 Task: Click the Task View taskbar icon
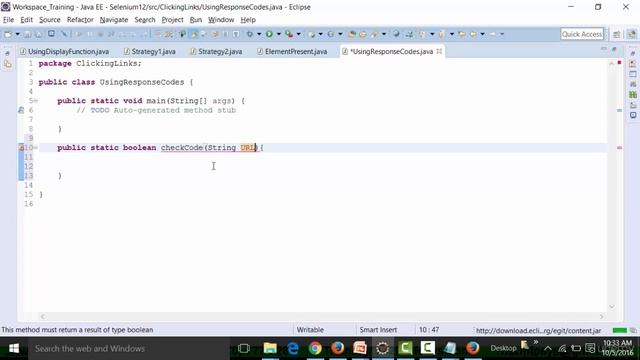(244, 348)
